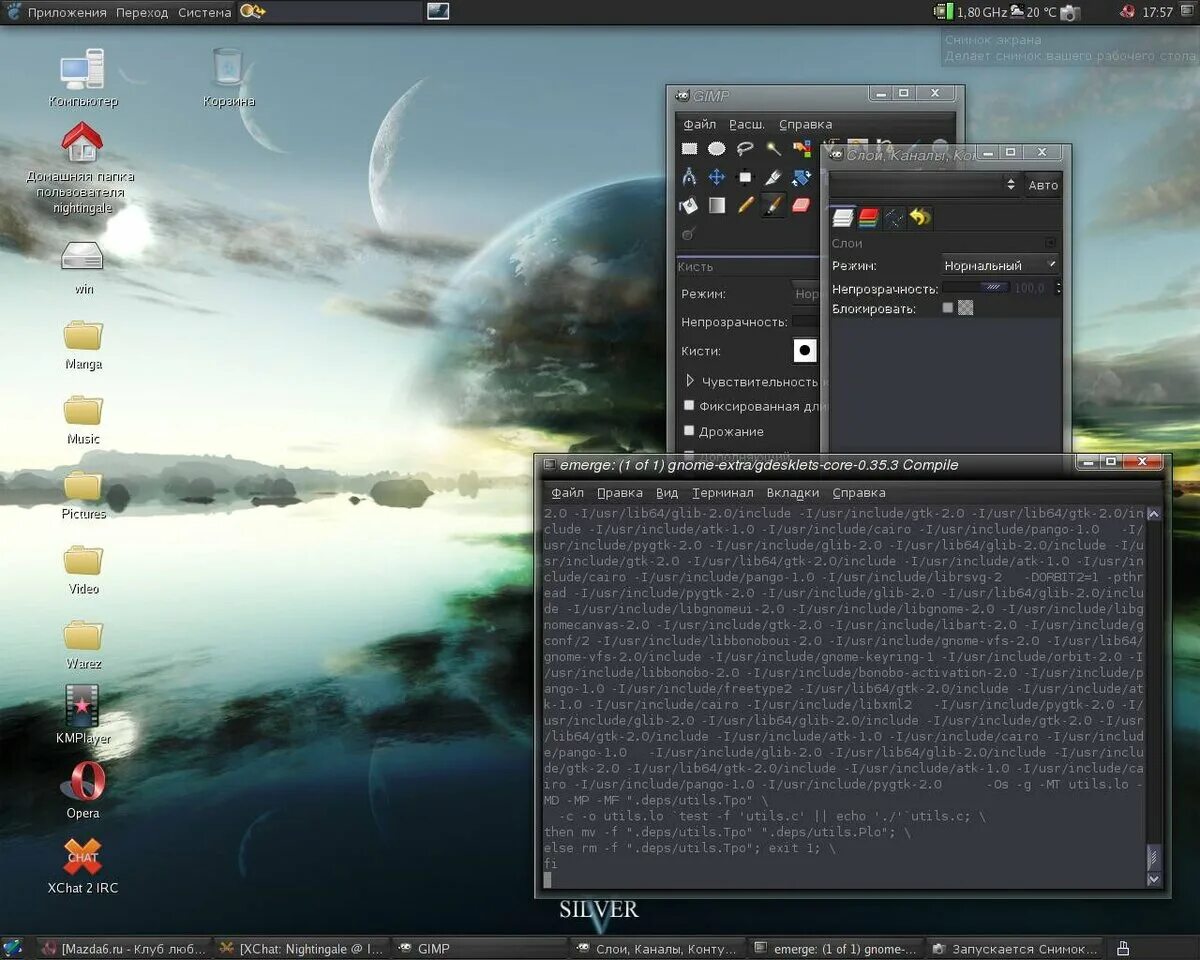Open the layer Режим Нормальный dropdown

(x=1000, y=265)
